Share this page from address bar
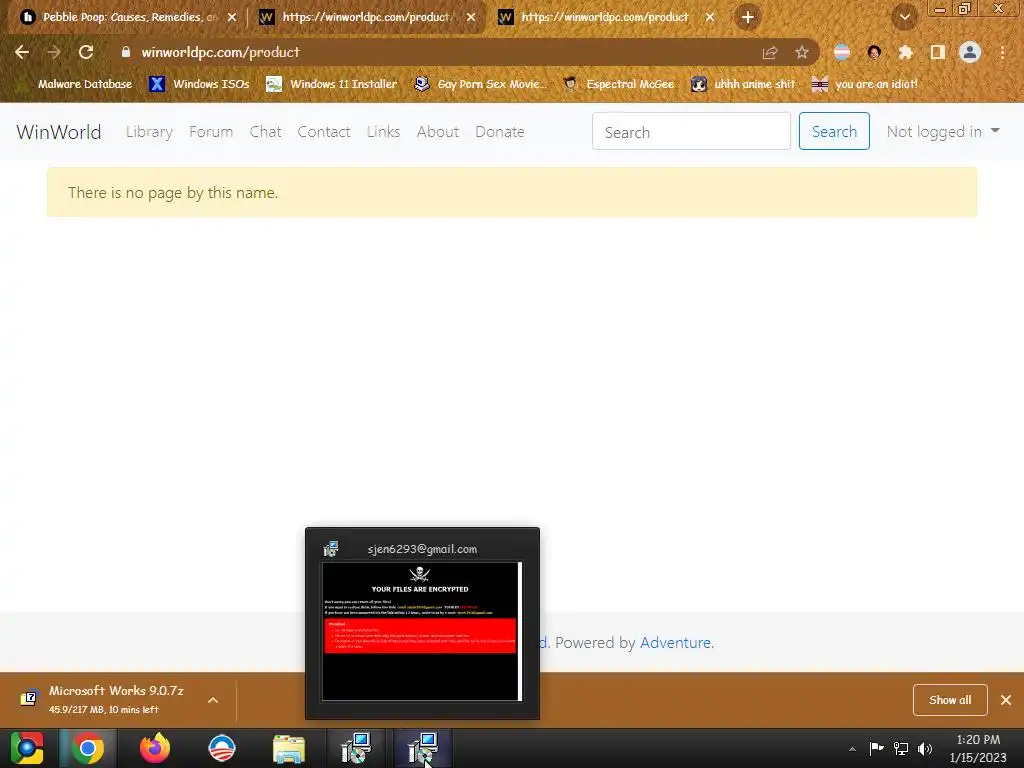Viewport: 1024px width, 768px height. click(770, 53)
